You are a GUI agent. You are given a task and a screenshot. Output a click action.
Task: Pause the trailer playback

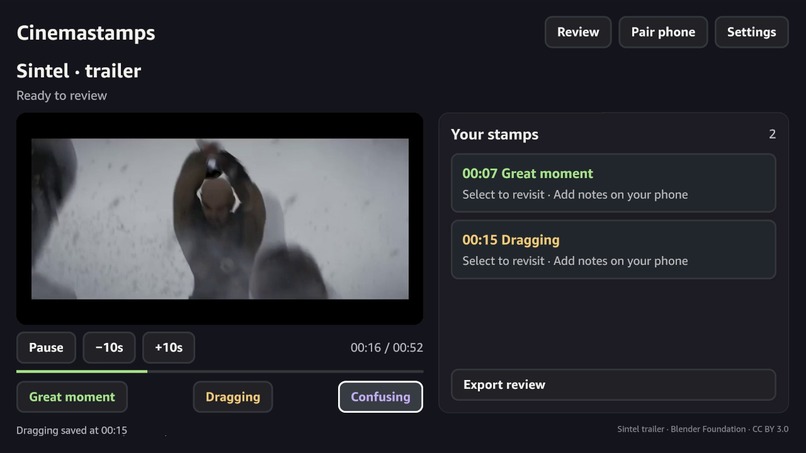pyautogui.click(x=46, y=348)
